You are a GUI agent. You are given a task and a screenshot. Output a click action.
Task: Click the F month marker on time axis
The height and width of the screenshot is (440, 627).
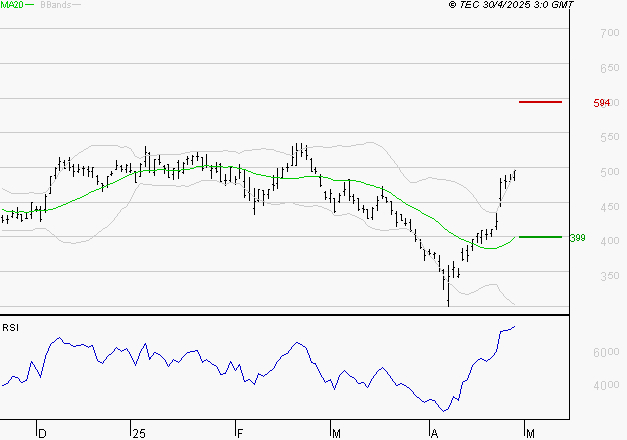click(x=240, y=433)
